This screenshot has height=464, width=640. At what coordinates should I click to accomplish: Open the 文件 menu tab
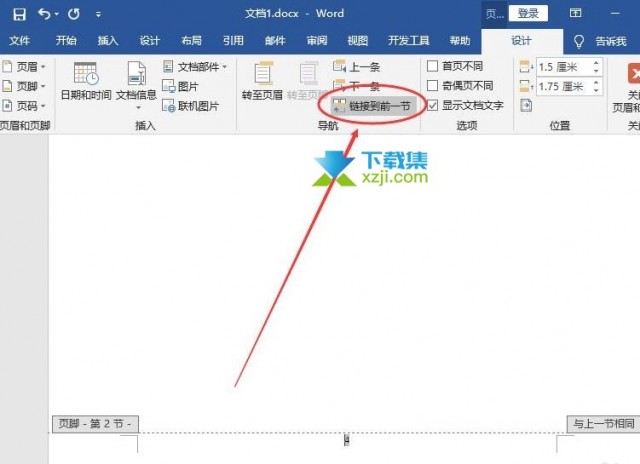(19, 41)
